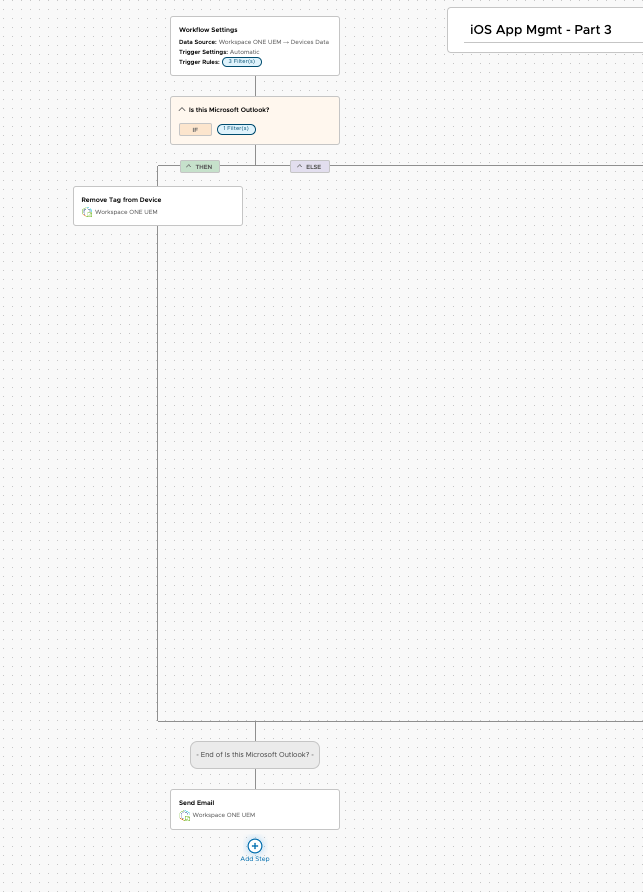
Task: Click the Workspace ONE UEM icon in the Send Email card
Action: [184, 815]
